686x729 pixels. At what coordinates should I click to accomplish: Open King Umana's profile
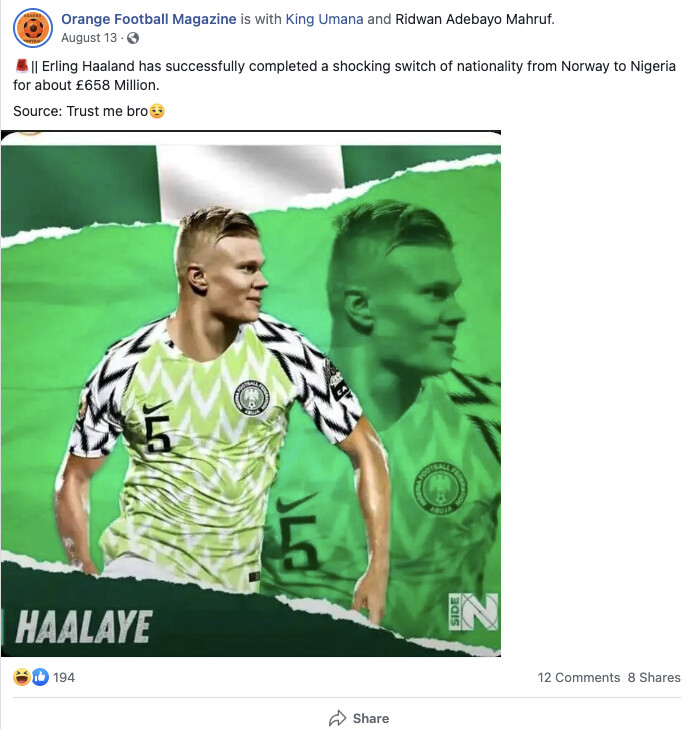324,19
